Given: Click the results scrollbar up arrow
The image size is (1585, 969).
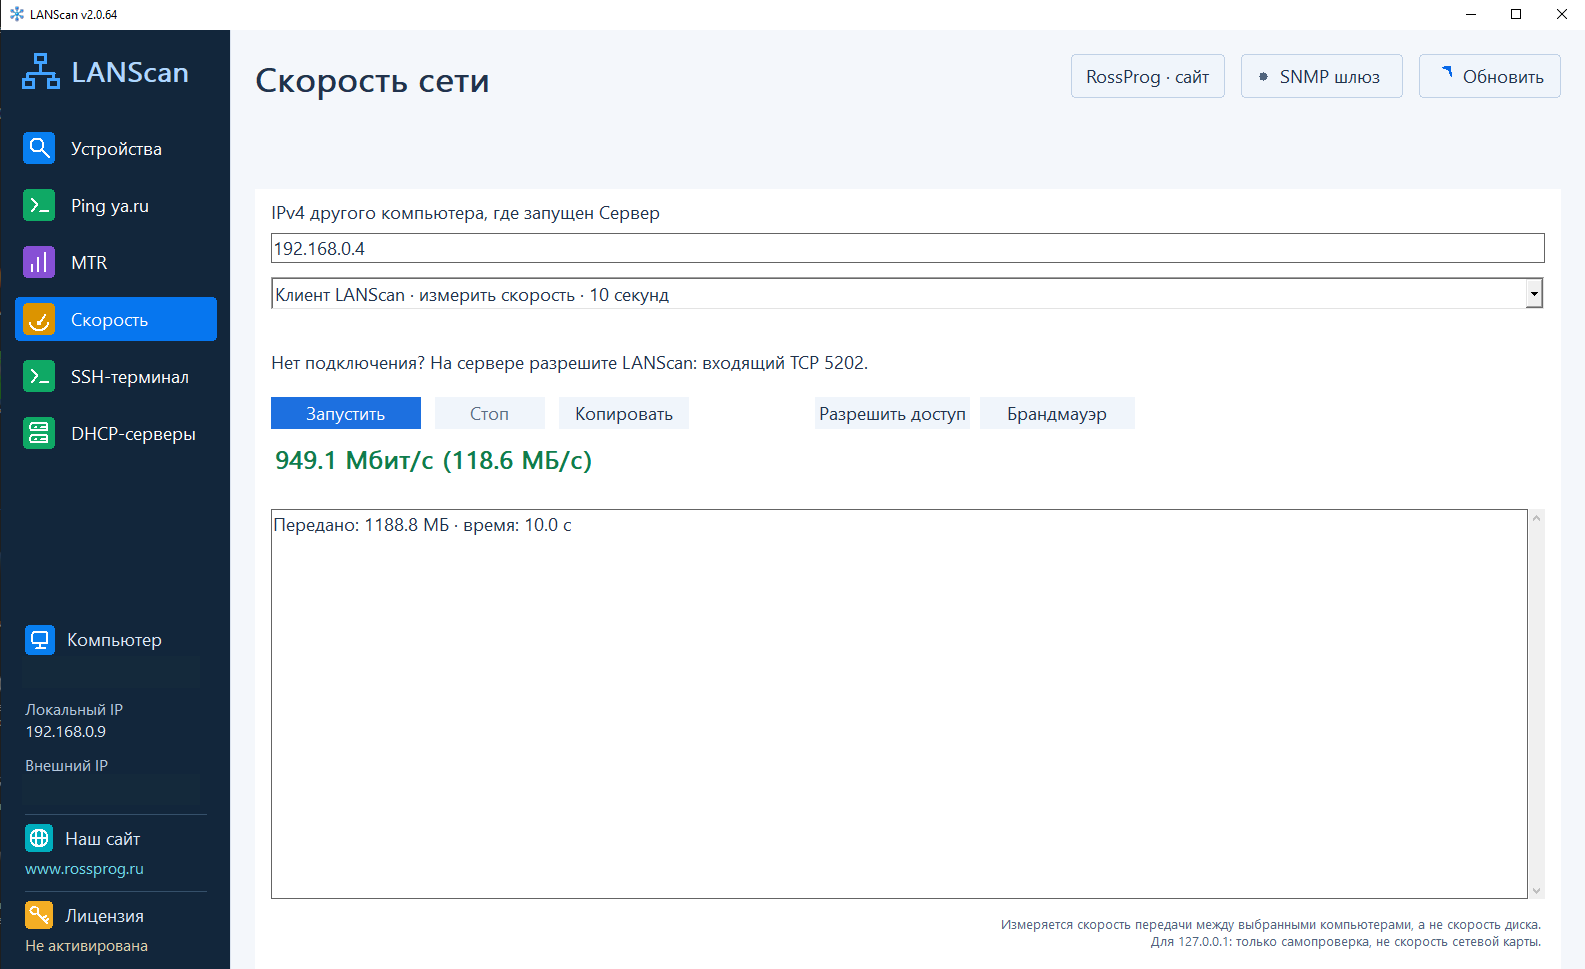Looking at the screenshot, I should 1536,518.
